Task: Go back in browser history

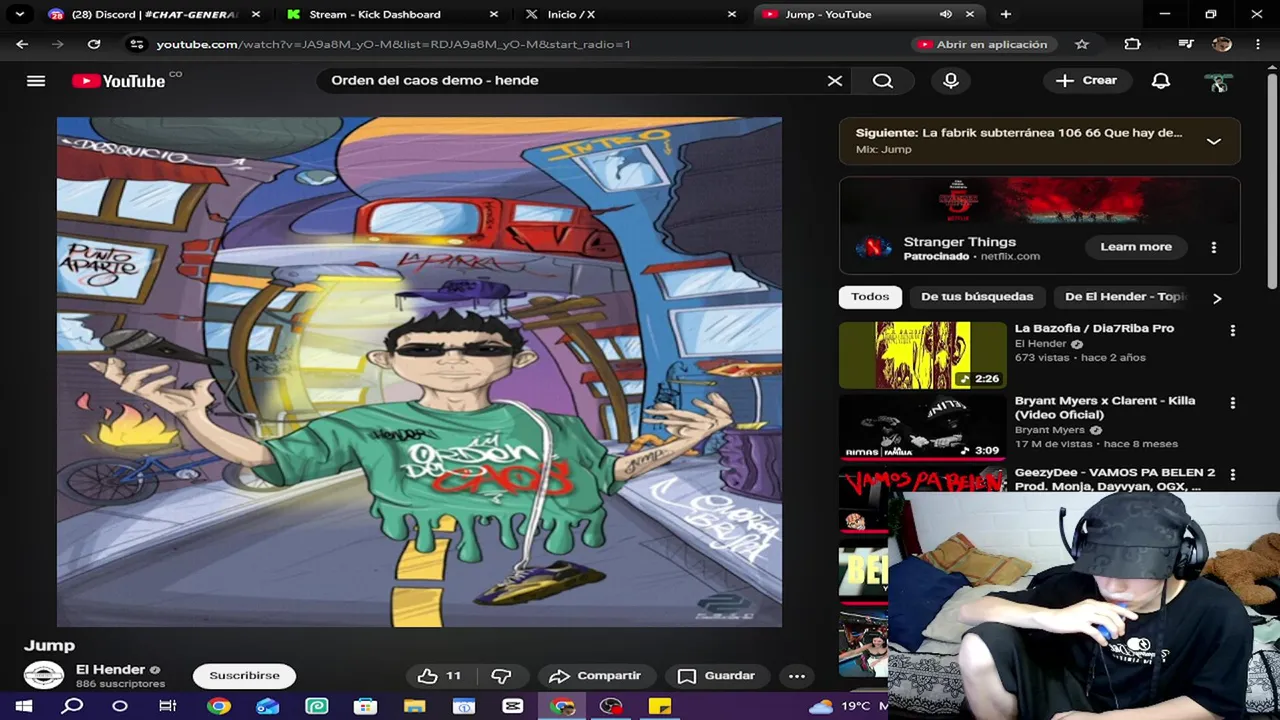Action: (22, 44)
